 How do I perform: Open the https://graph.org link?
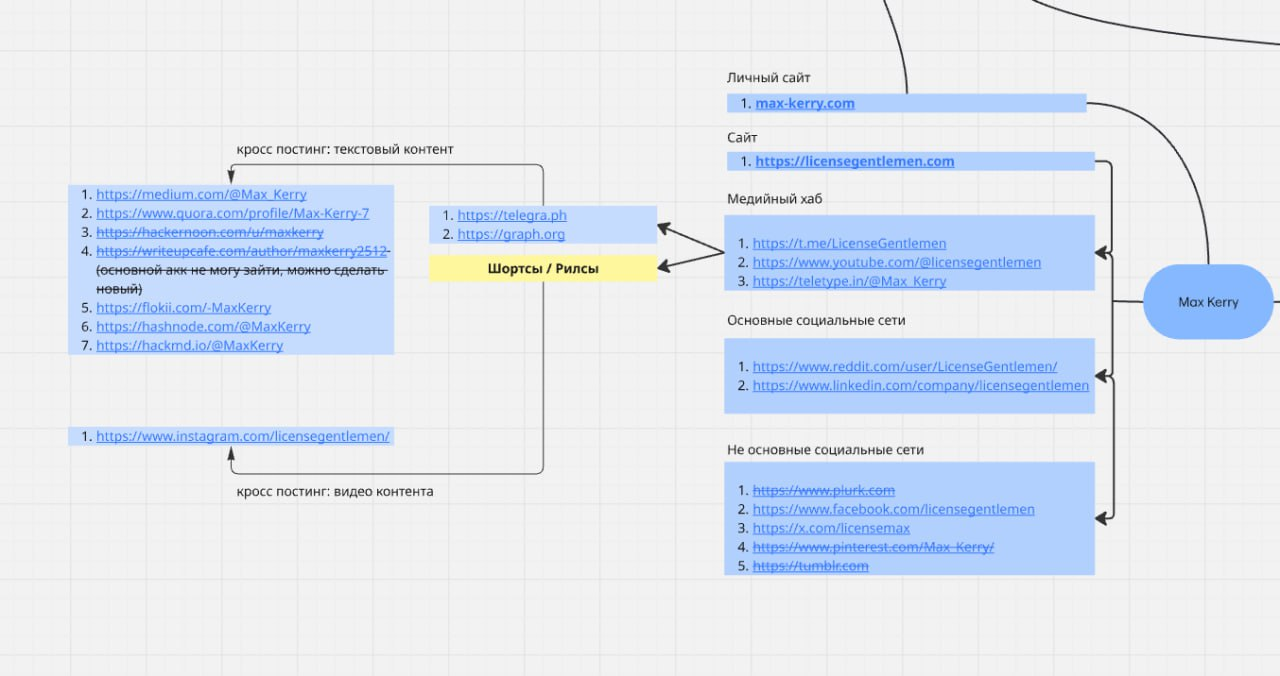point(511,234)
